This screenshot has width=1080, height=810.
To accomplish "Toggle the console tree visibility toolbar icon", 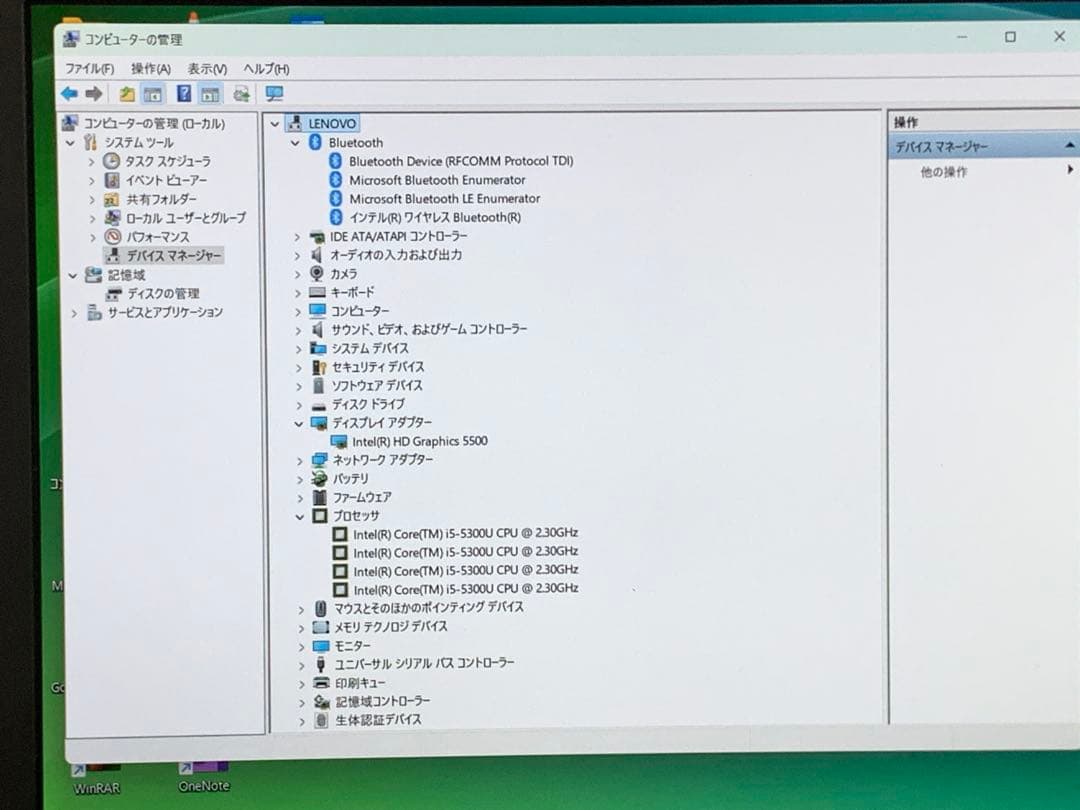I will pos(152,93).
